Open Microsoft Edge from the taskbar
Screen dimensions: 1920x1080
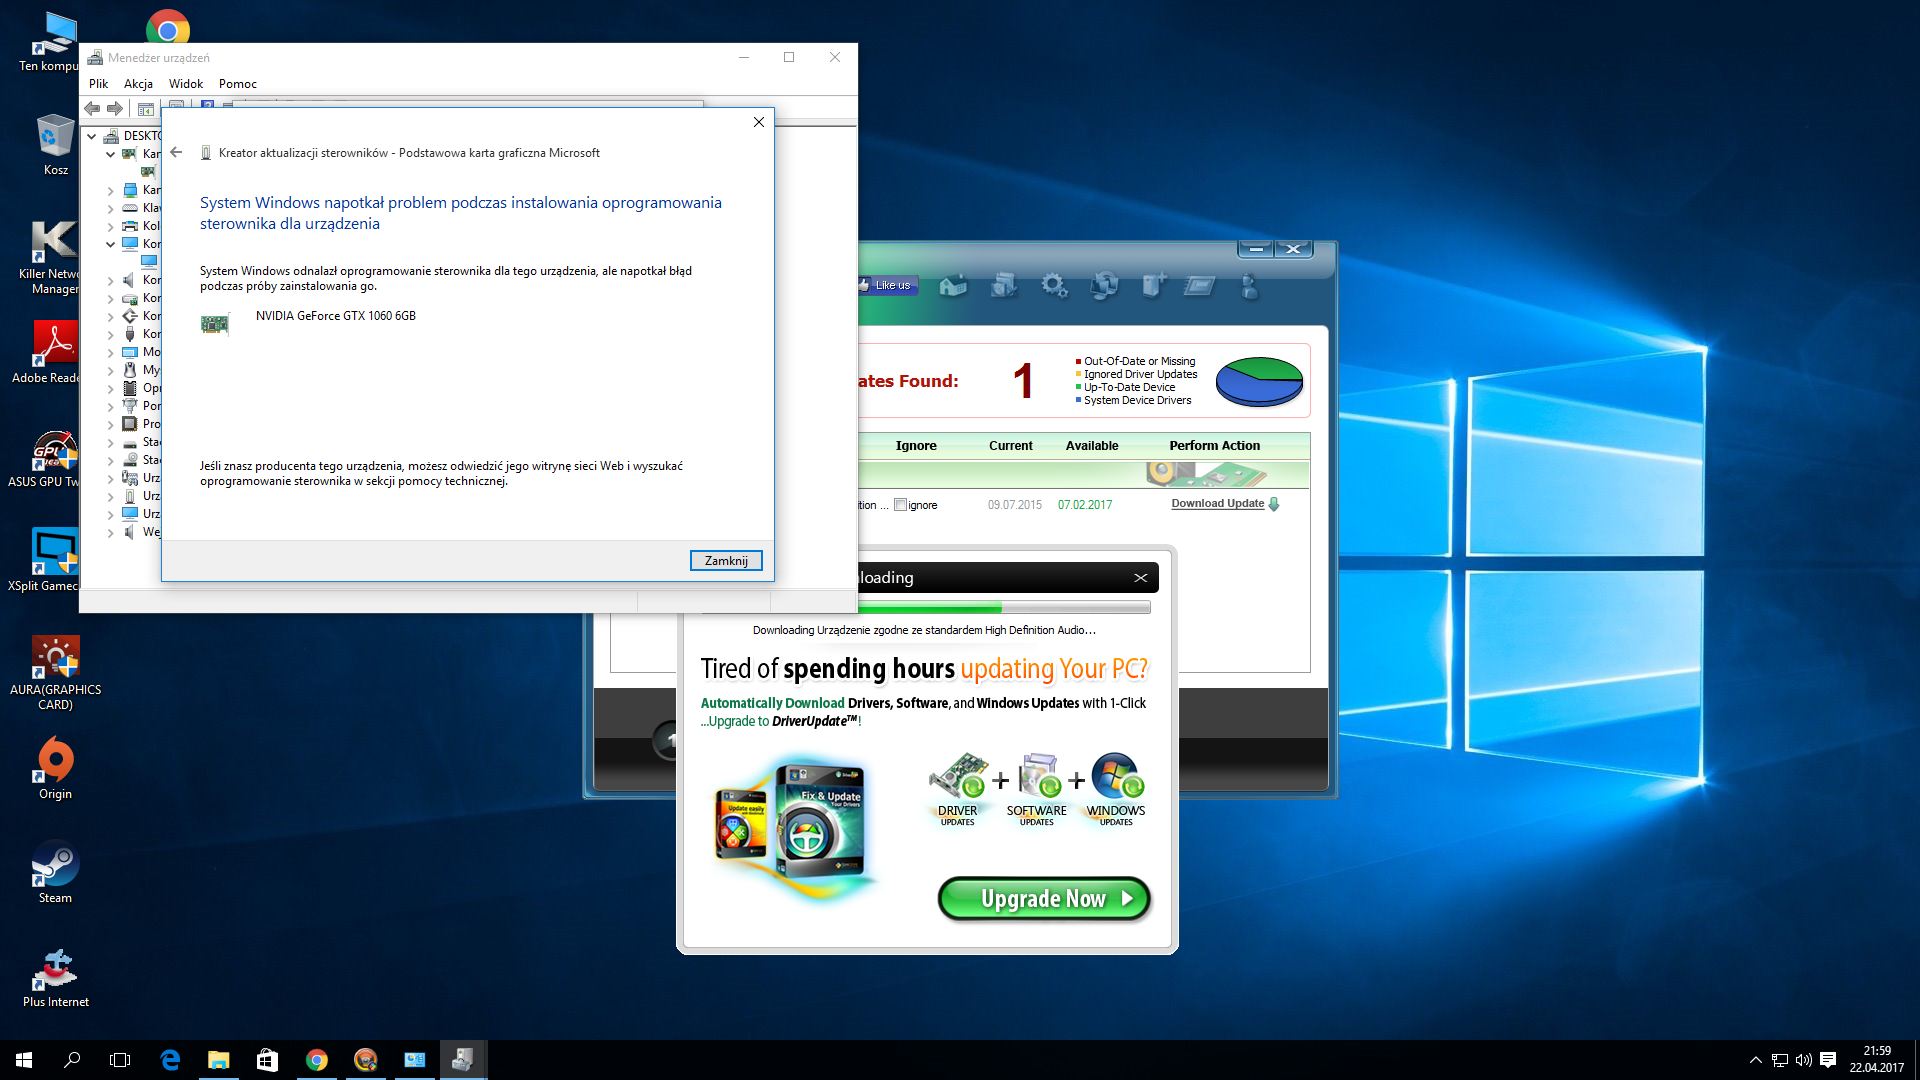click(x=170, y=1060)
